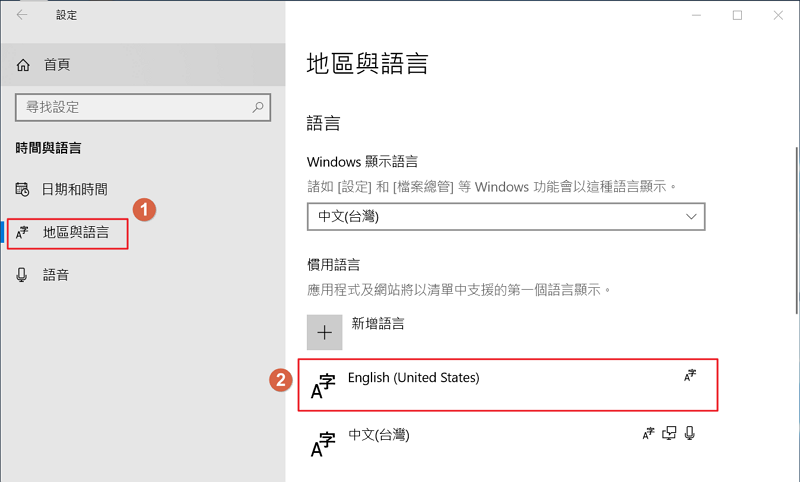Select the English (United States) language entry
800x482 pixels.
(414, 378)
